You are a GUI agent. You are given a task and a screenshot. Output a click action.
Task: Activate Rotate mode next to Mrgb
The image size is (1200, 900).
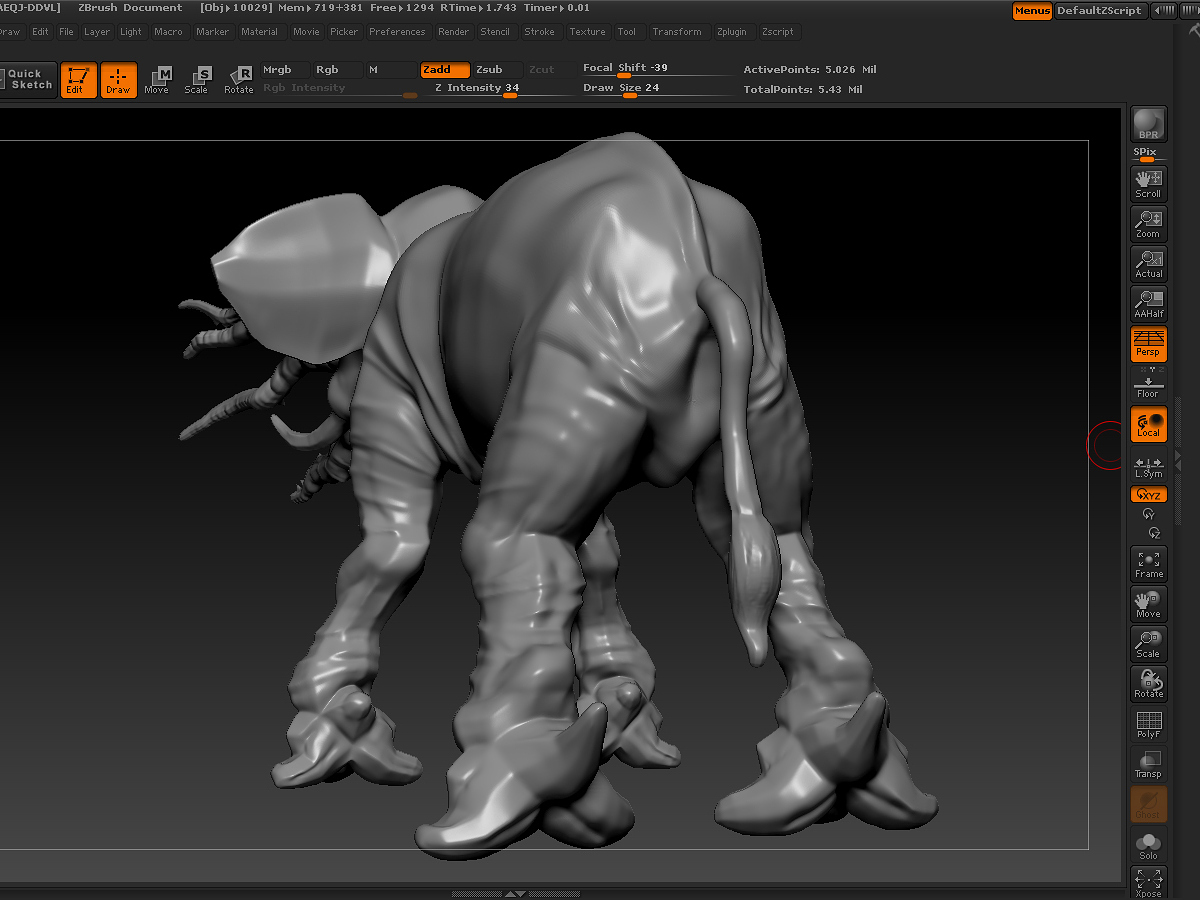click(x=239, y=80)
